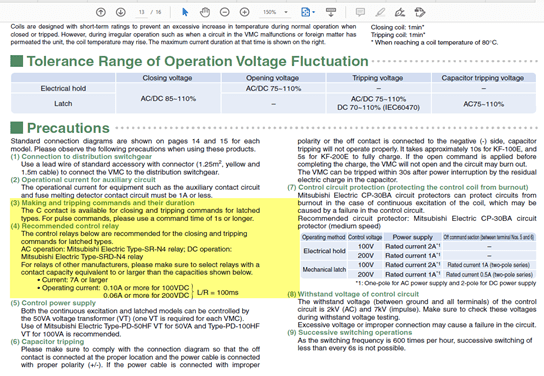Click the Latch row label
544x376 pixels.
click(63, 103)
